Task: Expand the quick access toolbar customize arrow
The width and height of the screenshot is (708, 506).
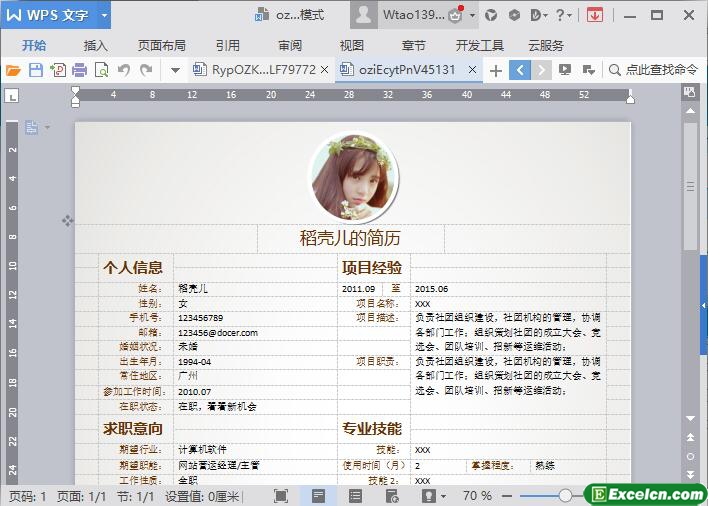Action: coord(175,70)
